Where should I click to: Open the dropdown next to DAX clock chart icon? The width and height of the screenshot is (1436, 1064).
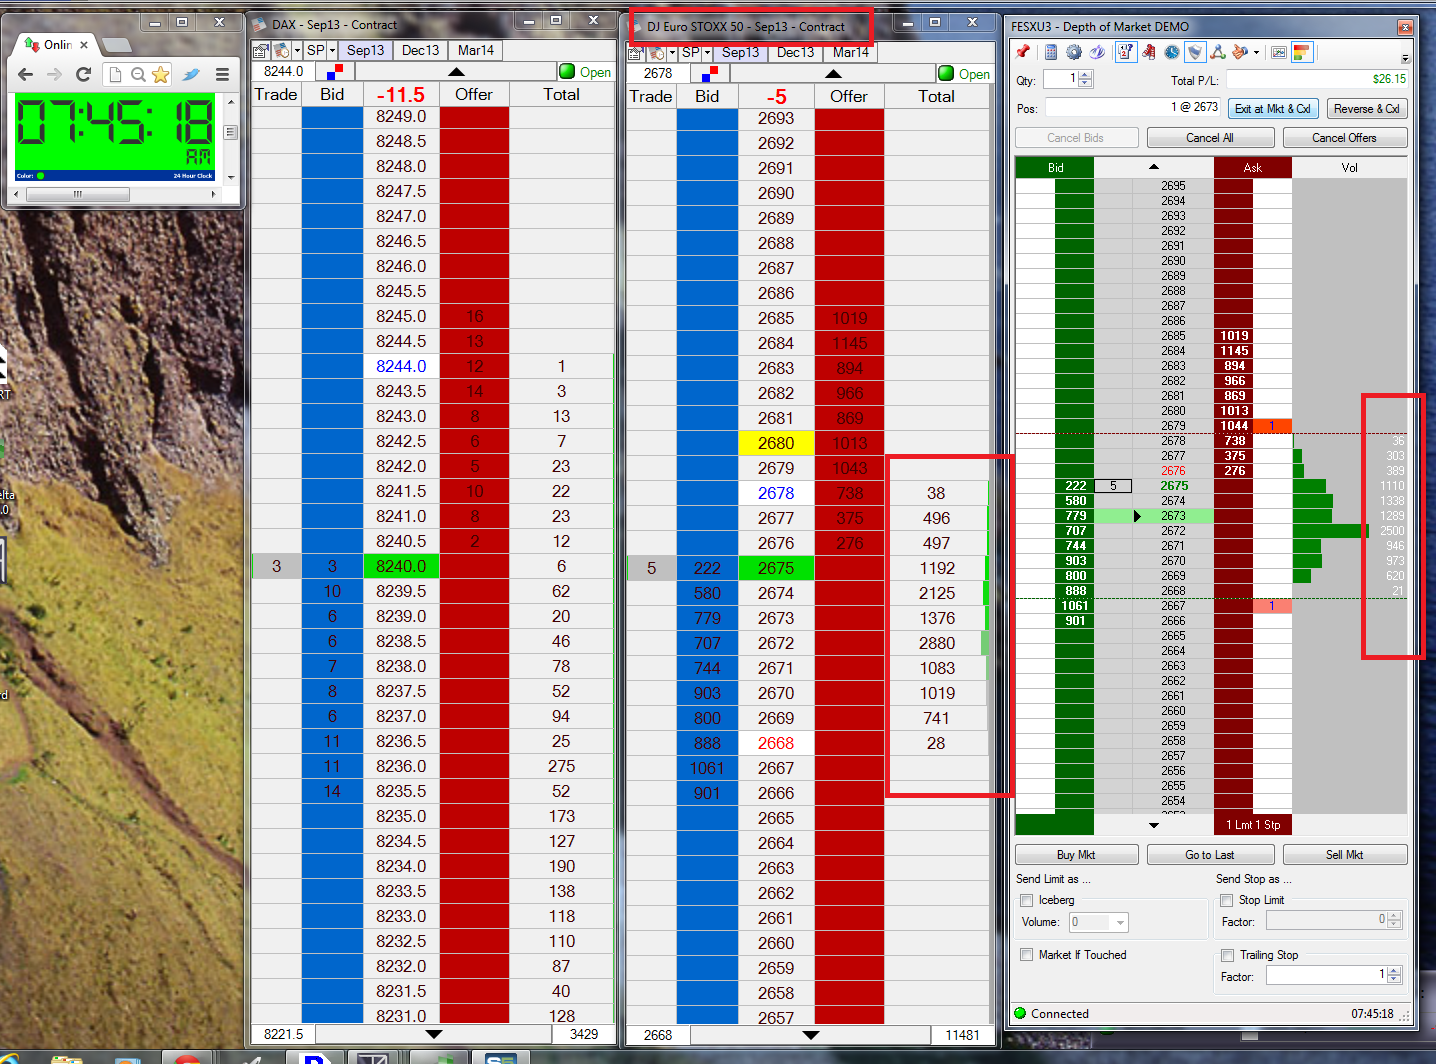tap(297, 50)
